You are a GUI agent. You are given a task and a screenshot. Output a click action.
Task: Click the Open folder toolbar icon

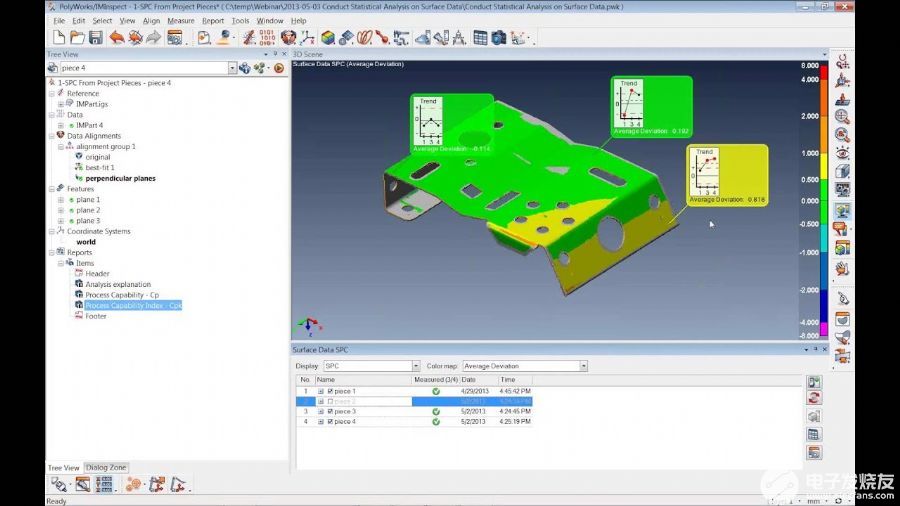pyautogui.click(x=77, y=38)
